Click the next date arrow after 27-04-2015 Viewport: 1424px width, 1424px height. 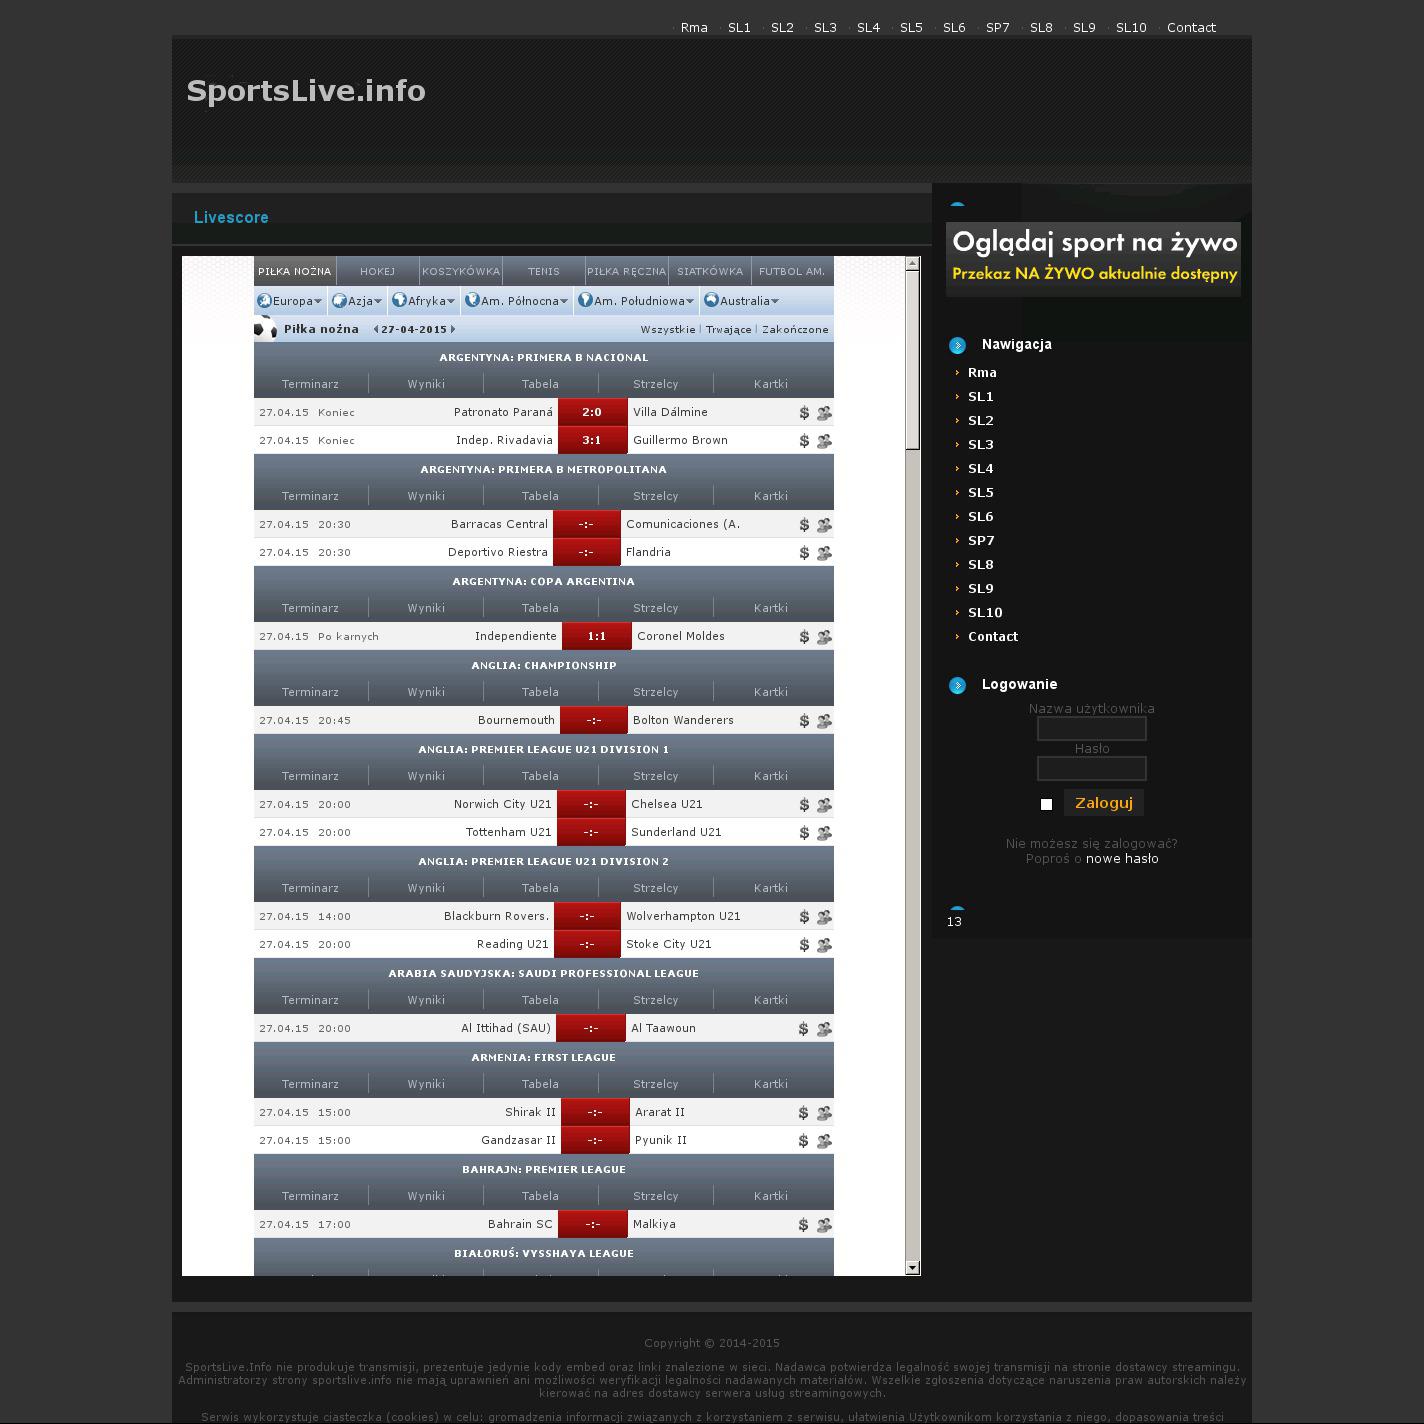tap(453, 329)
